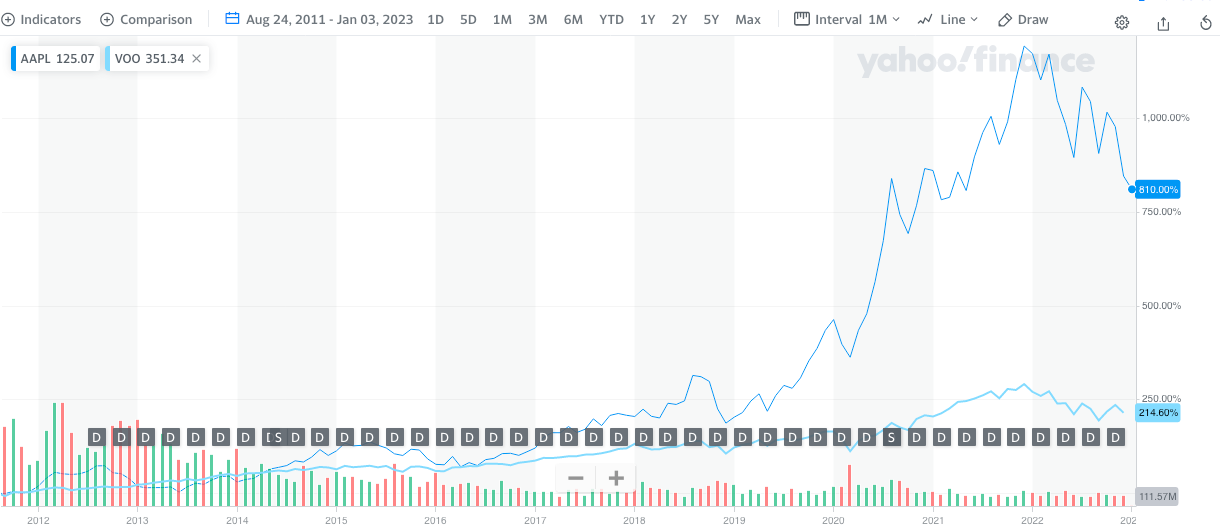Open the Aug 24, 2011 - Jan 03, 2023 date range
Image resolution: width=1220 pixels, height=530 pixels.
(x=330, y=19)
